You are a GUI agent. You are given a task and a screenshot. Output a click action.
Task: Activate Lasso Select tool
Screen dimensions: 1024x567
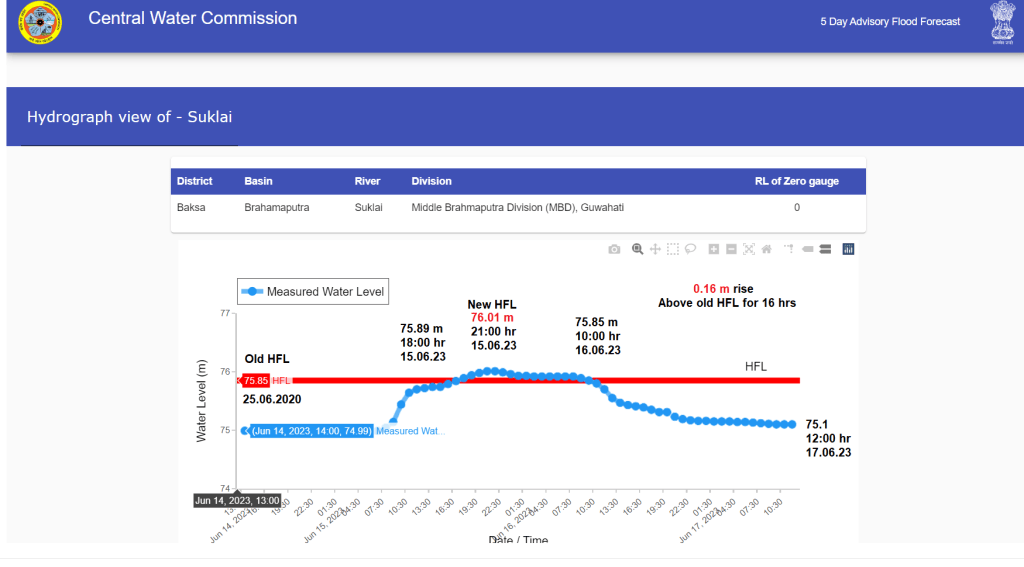point(691,249)
